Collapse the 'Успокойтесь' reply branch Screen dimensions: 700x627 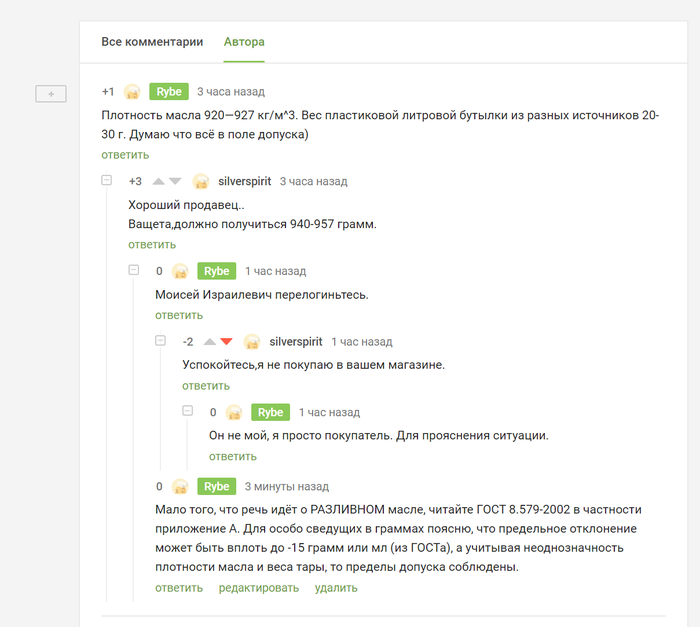tap(160, 341)
